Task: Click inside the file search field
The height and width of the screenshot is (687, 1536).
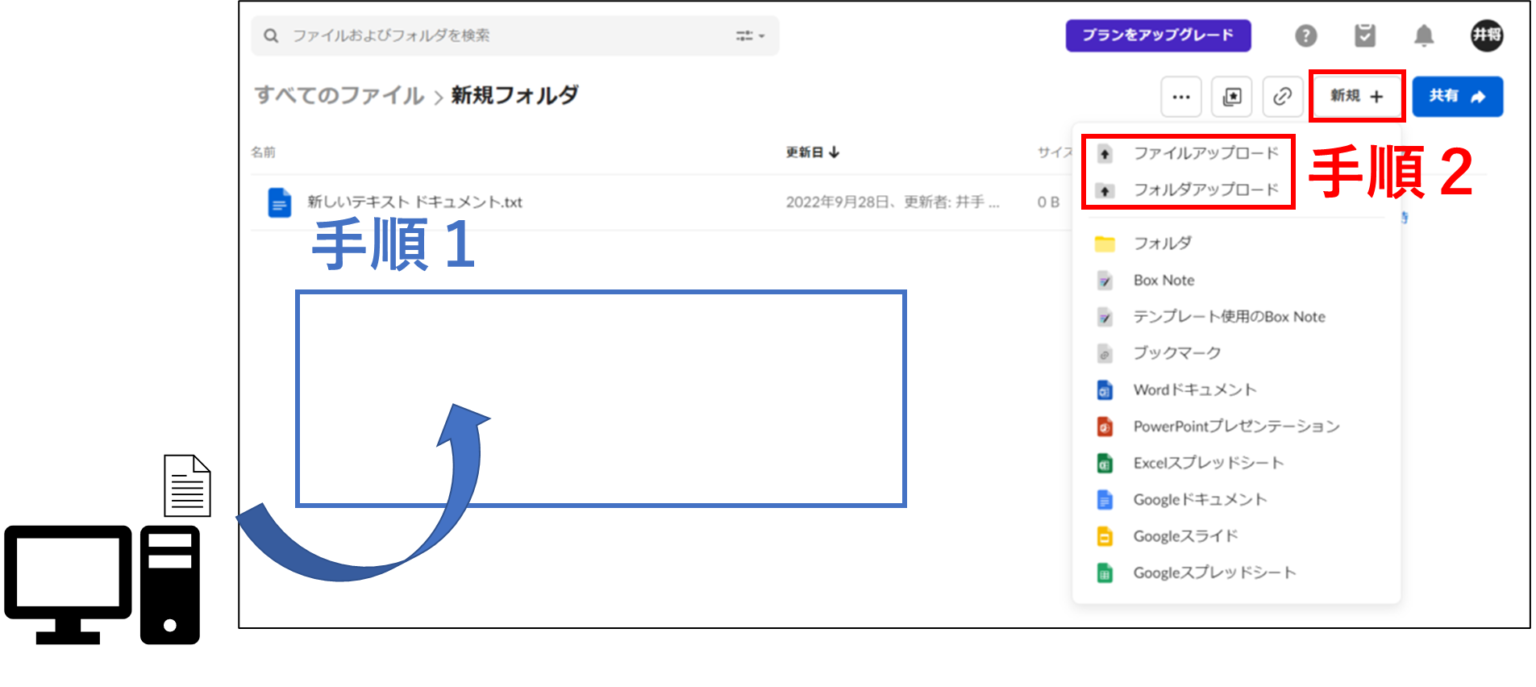Action: [x=450, y=35]
